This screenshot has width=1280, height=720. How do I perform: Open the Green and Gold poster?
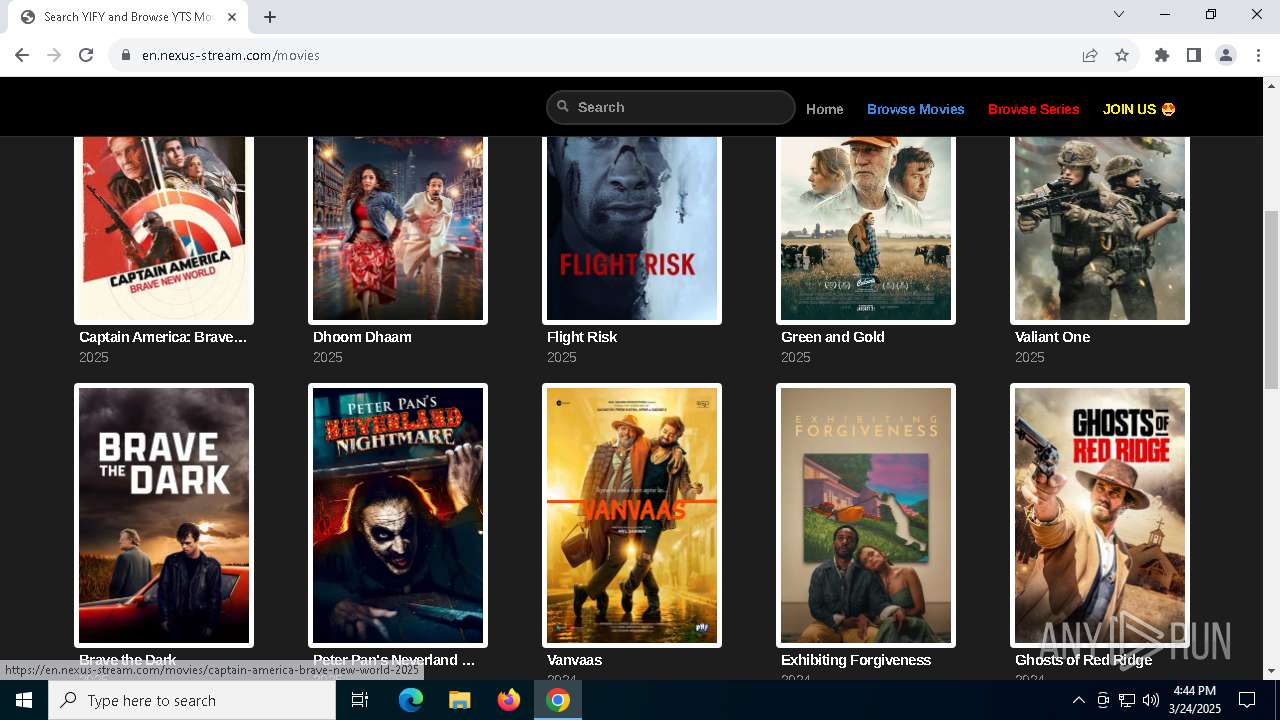click(x=866, y=229)
